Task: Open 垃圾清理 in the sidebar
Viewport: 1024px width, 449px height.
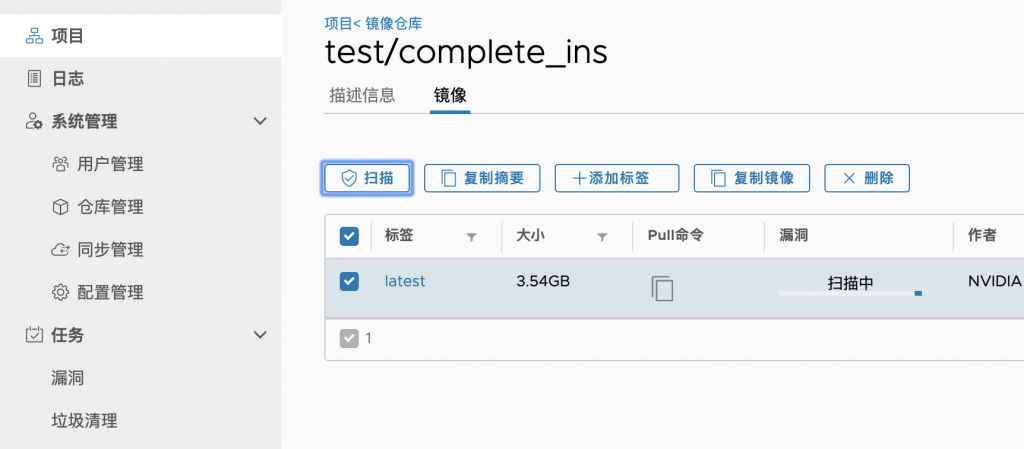Action: [x=84, y=420]
